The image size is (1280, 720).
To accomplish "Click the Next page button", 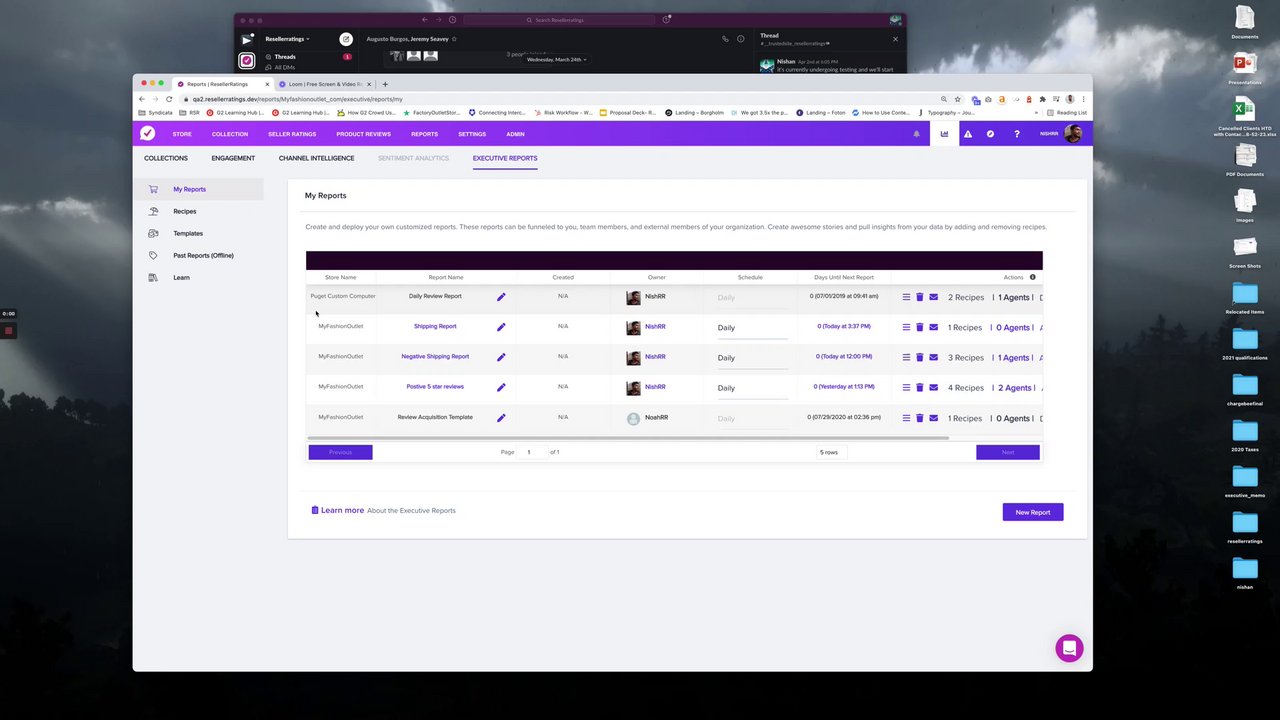I will click(x=1008, y=452).
